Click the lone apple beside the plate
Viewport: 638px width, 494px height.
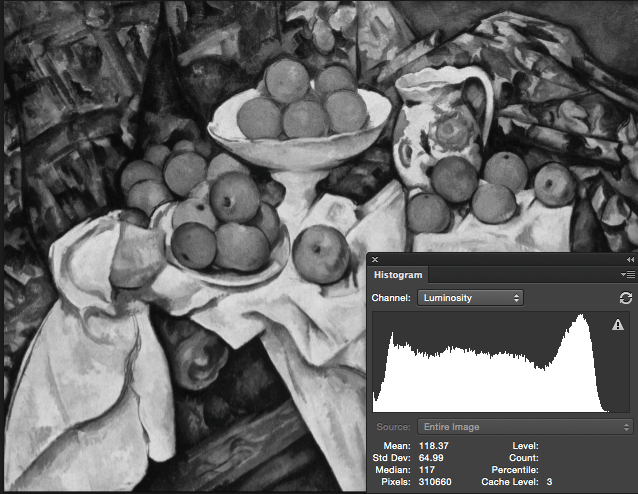point(320,253)
